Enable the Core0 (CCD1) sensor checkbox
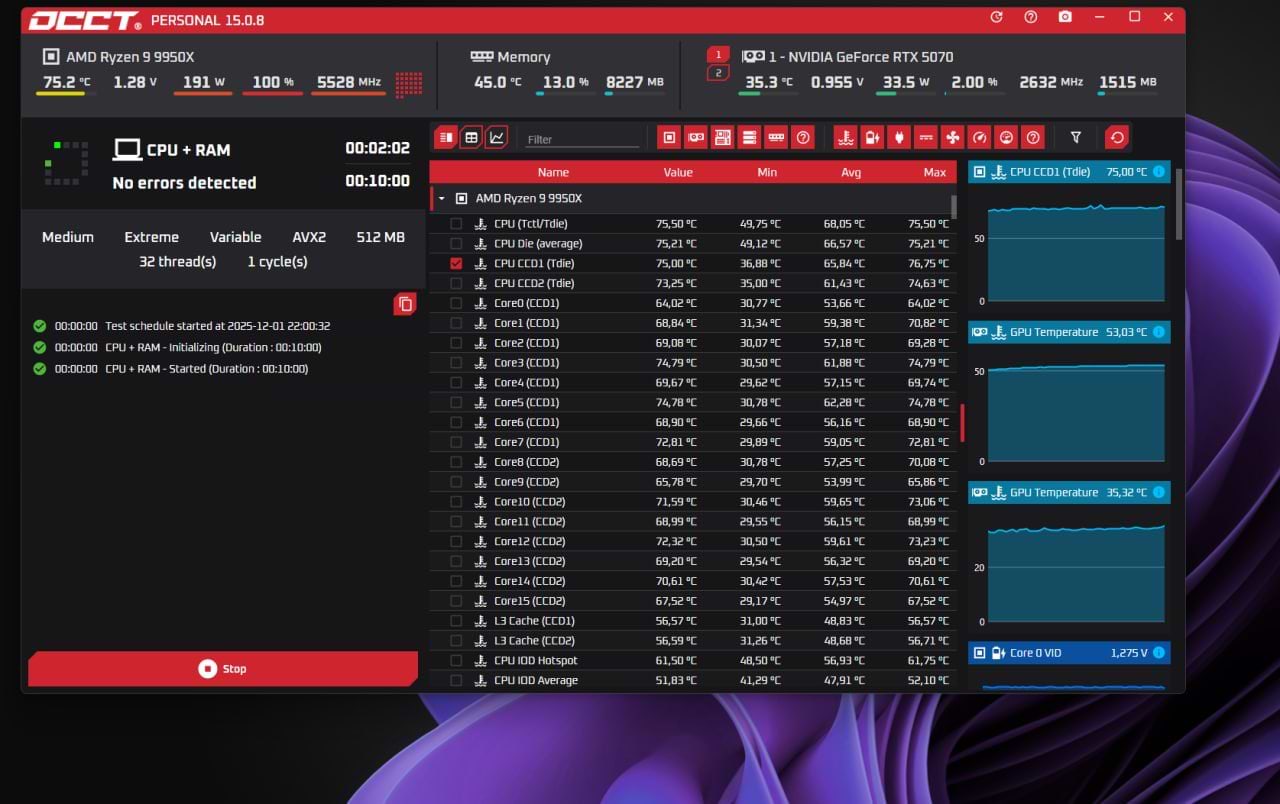This screenshot has width=1280, height=804. click(x=456, y=303)
